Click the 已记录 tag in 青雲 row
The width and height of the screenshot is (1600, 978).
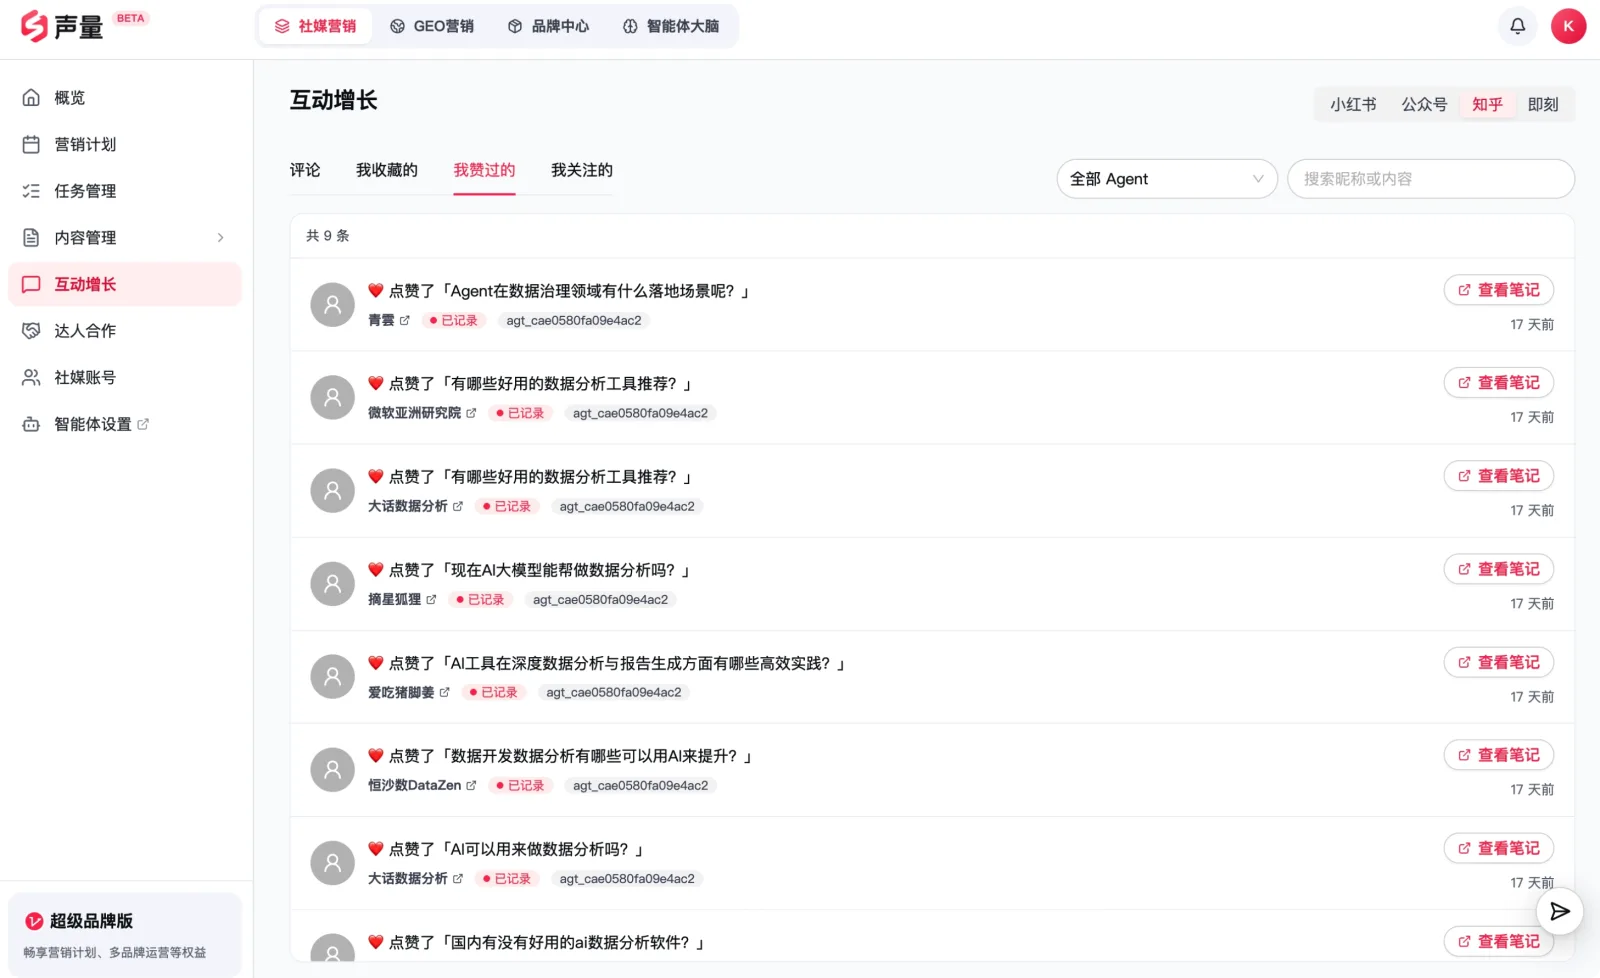(454, 321)
